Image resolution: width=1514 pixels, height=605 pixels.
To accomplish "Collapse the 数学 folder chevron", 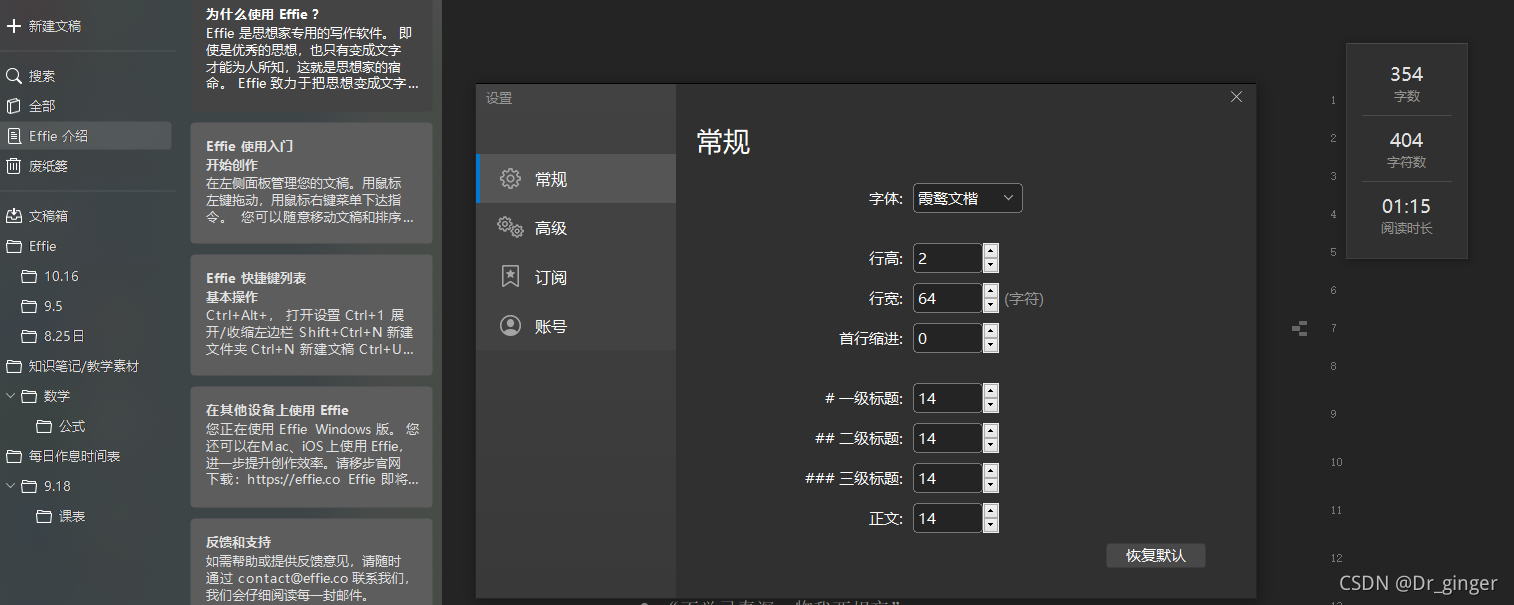I will click(11, 396).
